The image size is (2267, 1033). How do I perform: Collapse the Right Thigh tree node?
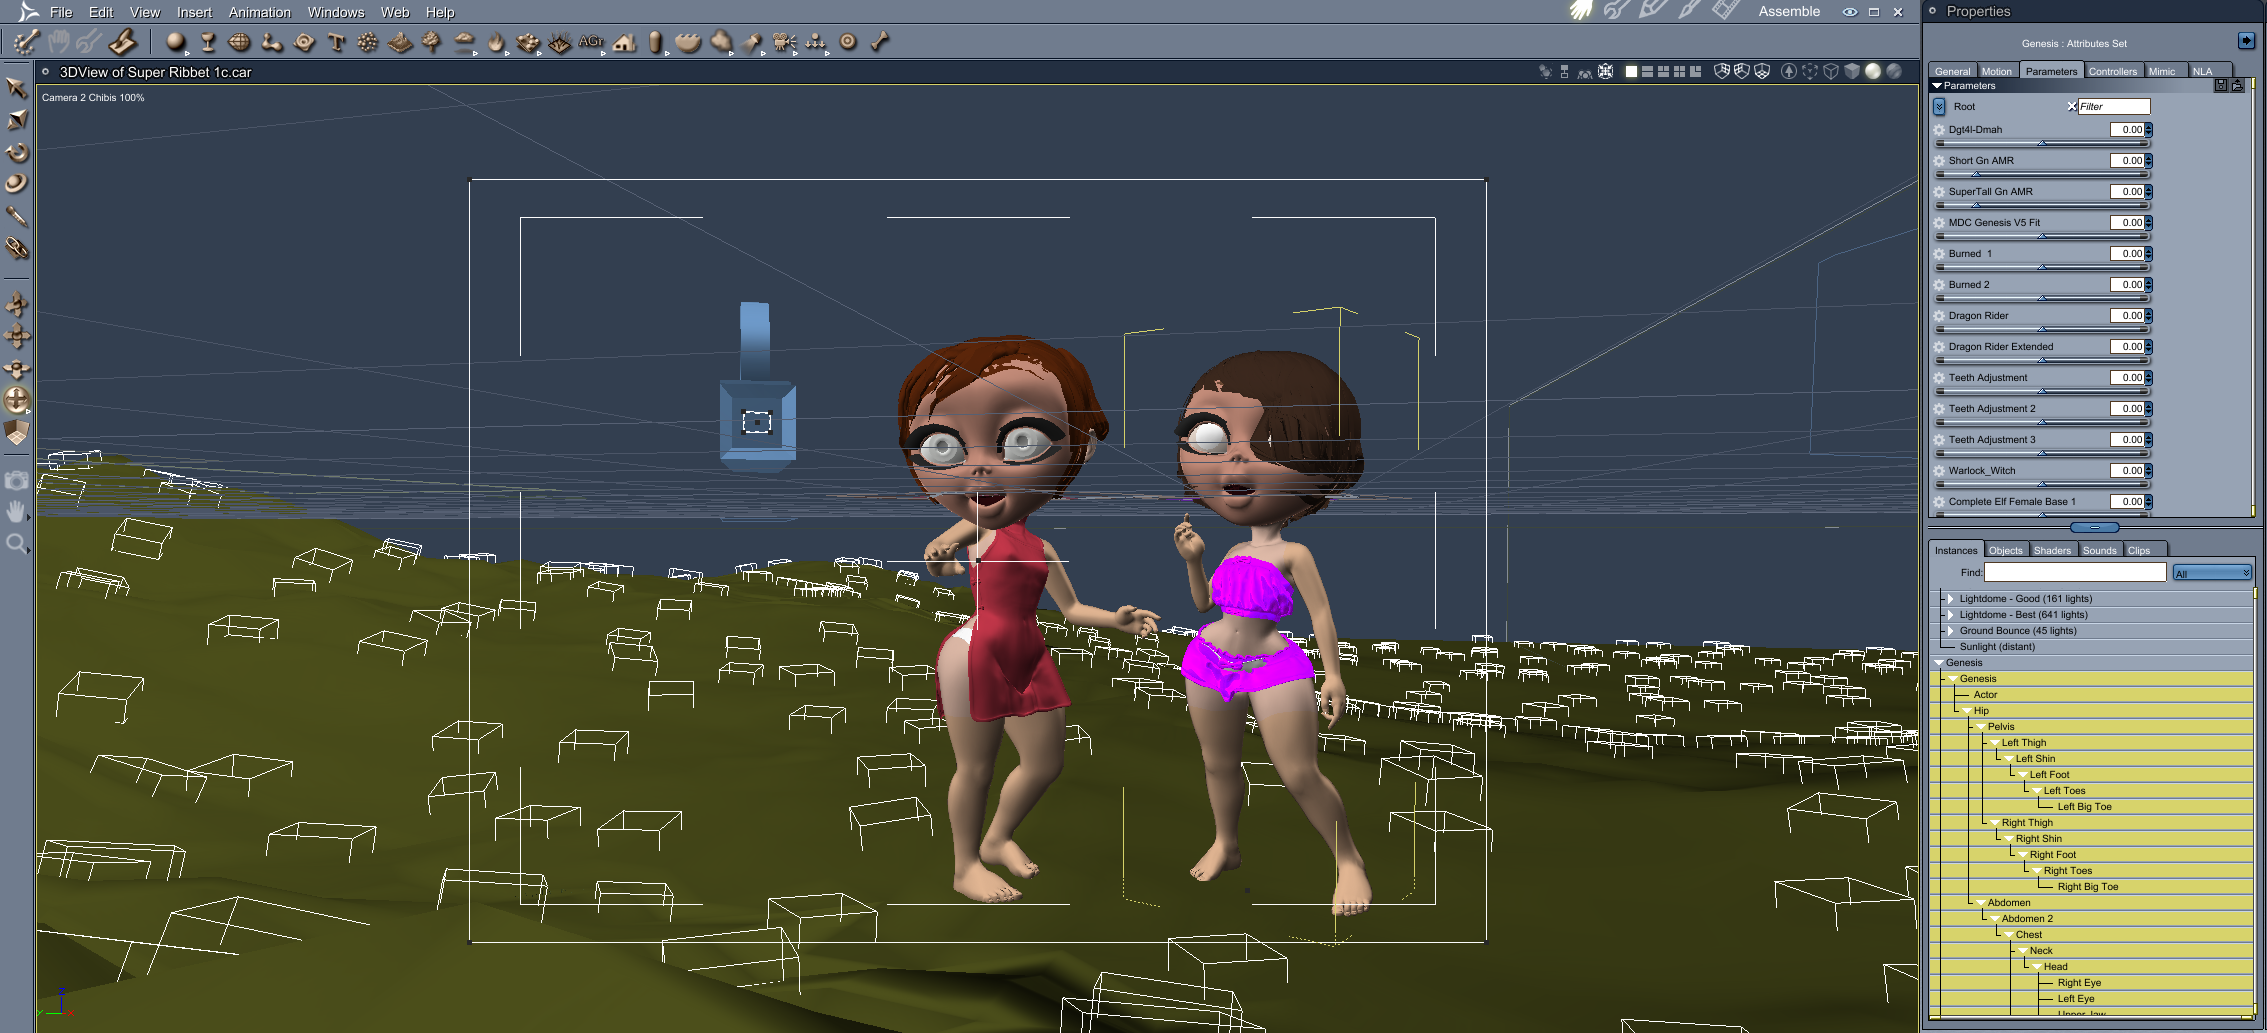pyautogui.click(x=1995, y=823)
